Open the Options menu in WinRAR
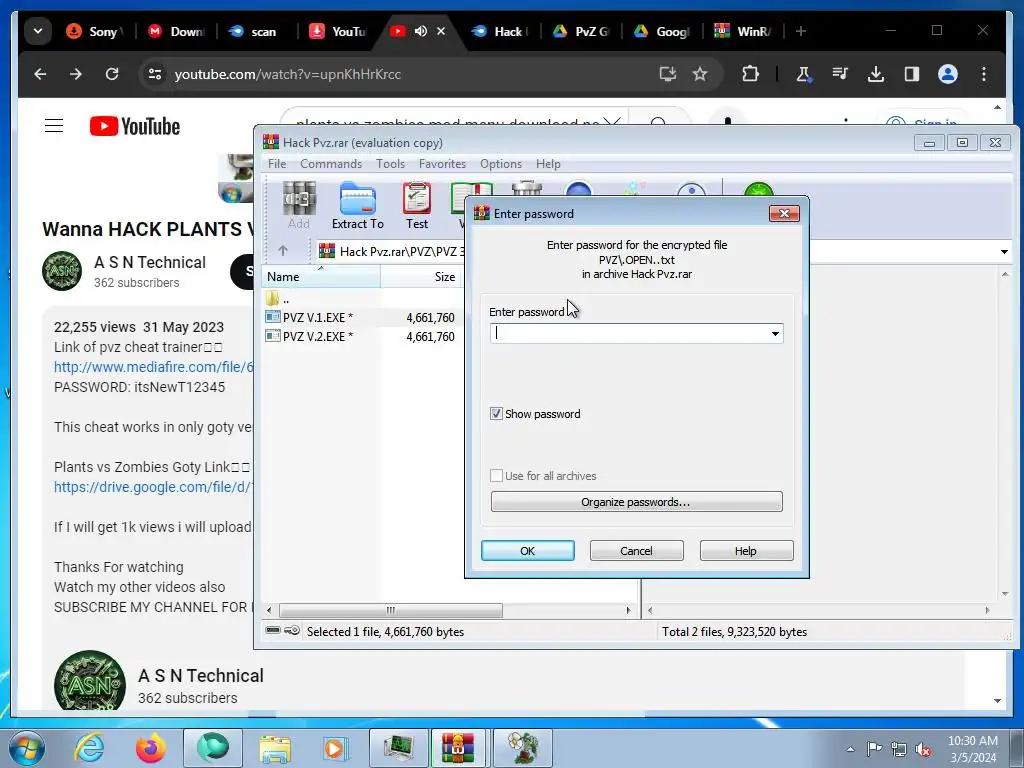 (501, 164)
